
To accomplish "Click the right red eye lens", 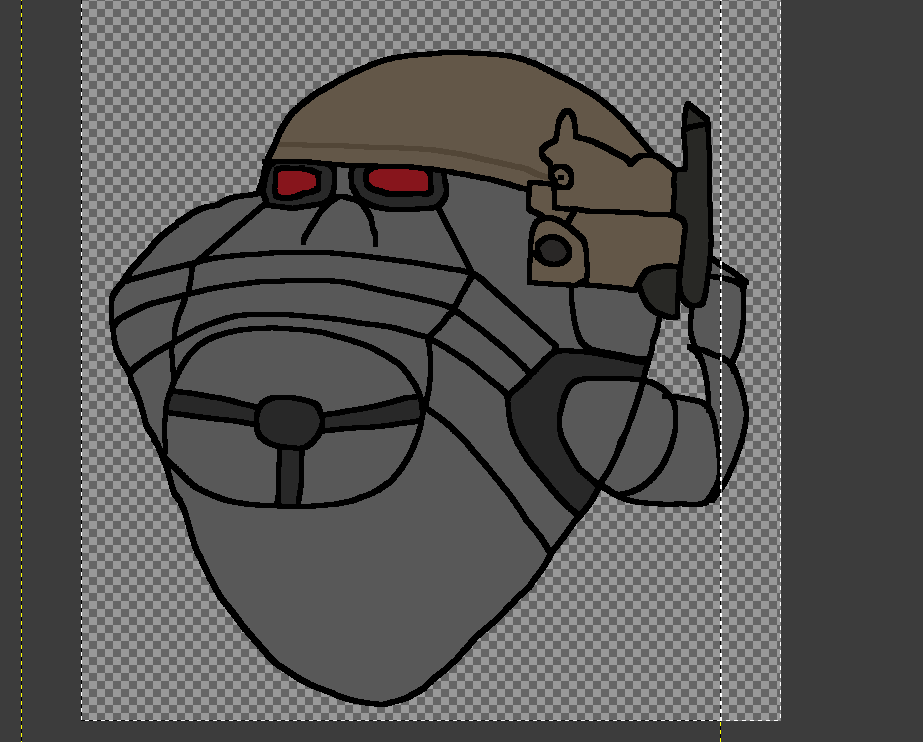I will [x=398, y=181].
